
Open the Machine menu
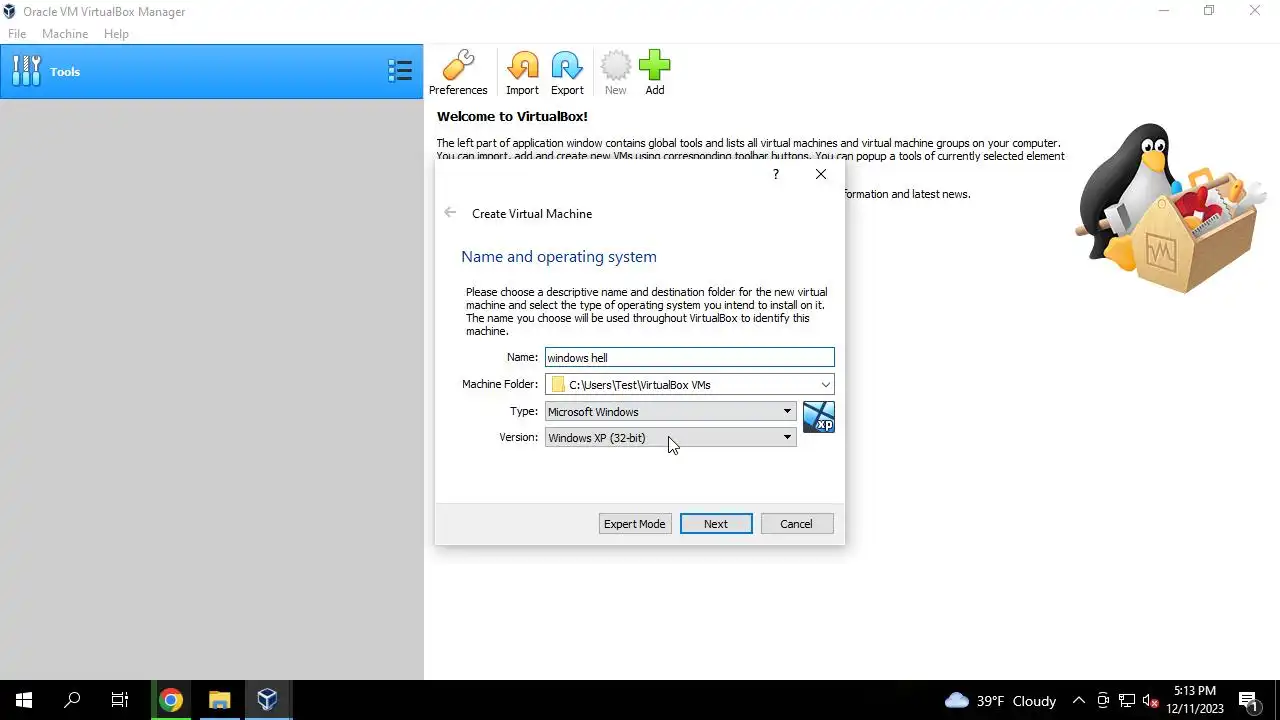(65, 34)
